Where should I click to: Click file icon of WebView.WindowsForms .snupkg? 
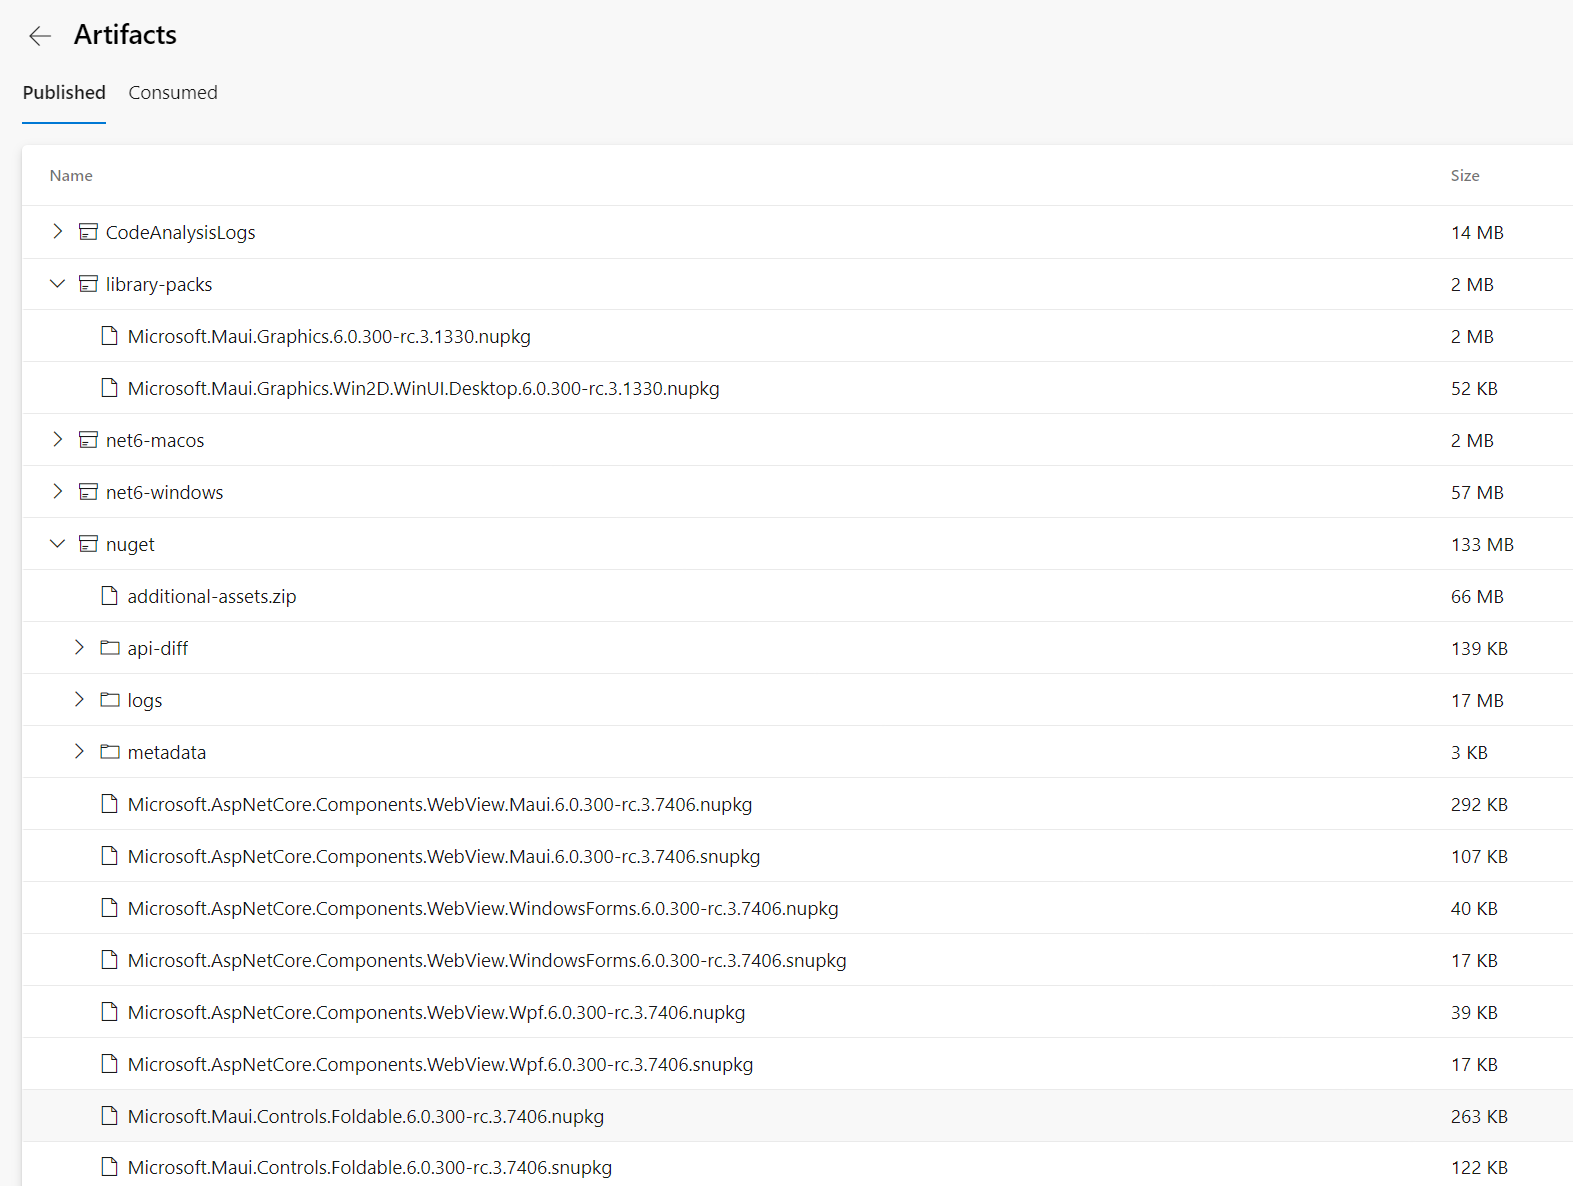[110, 960]
